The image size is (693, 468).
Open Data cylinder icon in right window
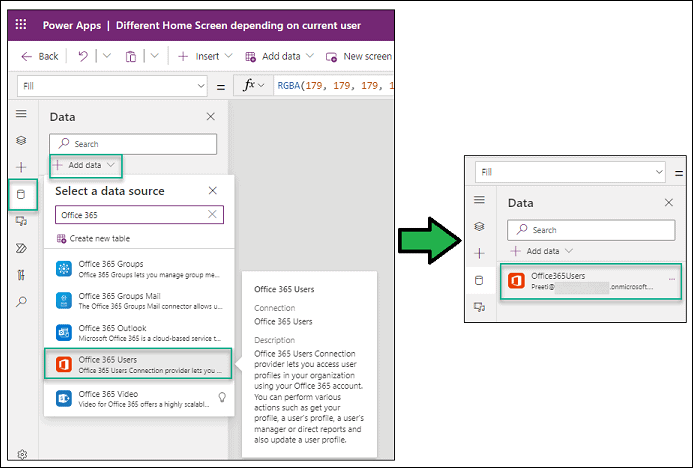pyautogui.click(x=480, y=280)
